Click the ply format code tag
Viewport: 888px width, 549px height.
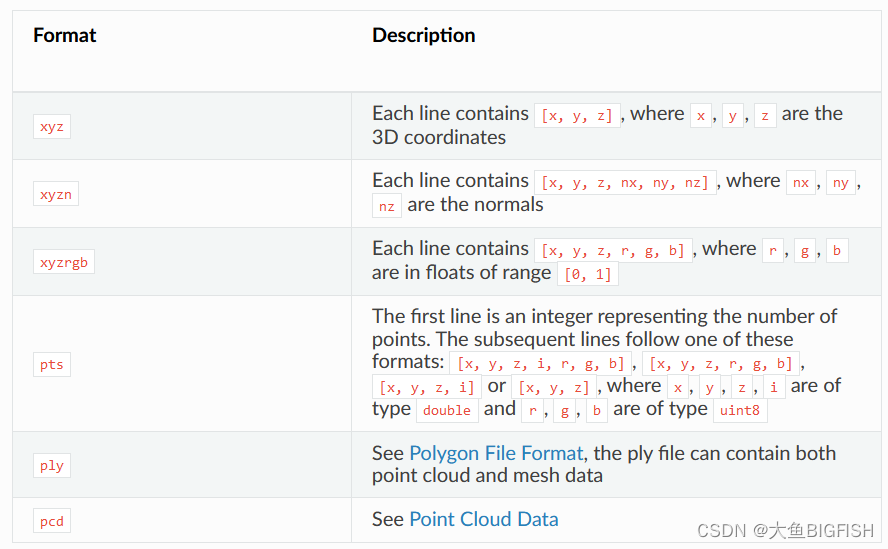[x=52, y=466]
